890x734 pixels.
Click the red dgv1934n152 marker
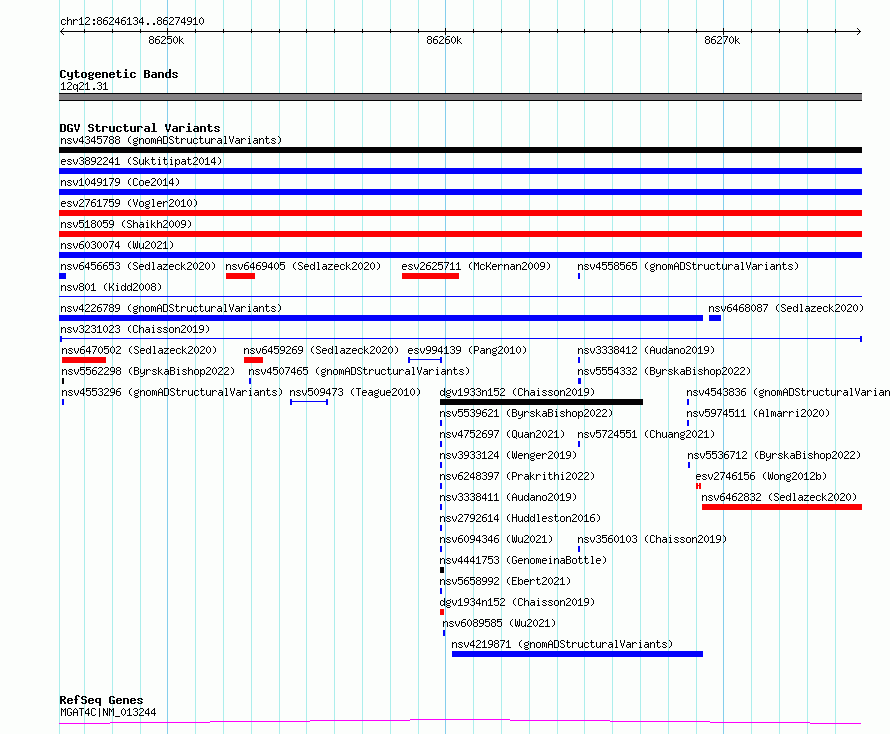pyautogui.click(x=442, y=612)
